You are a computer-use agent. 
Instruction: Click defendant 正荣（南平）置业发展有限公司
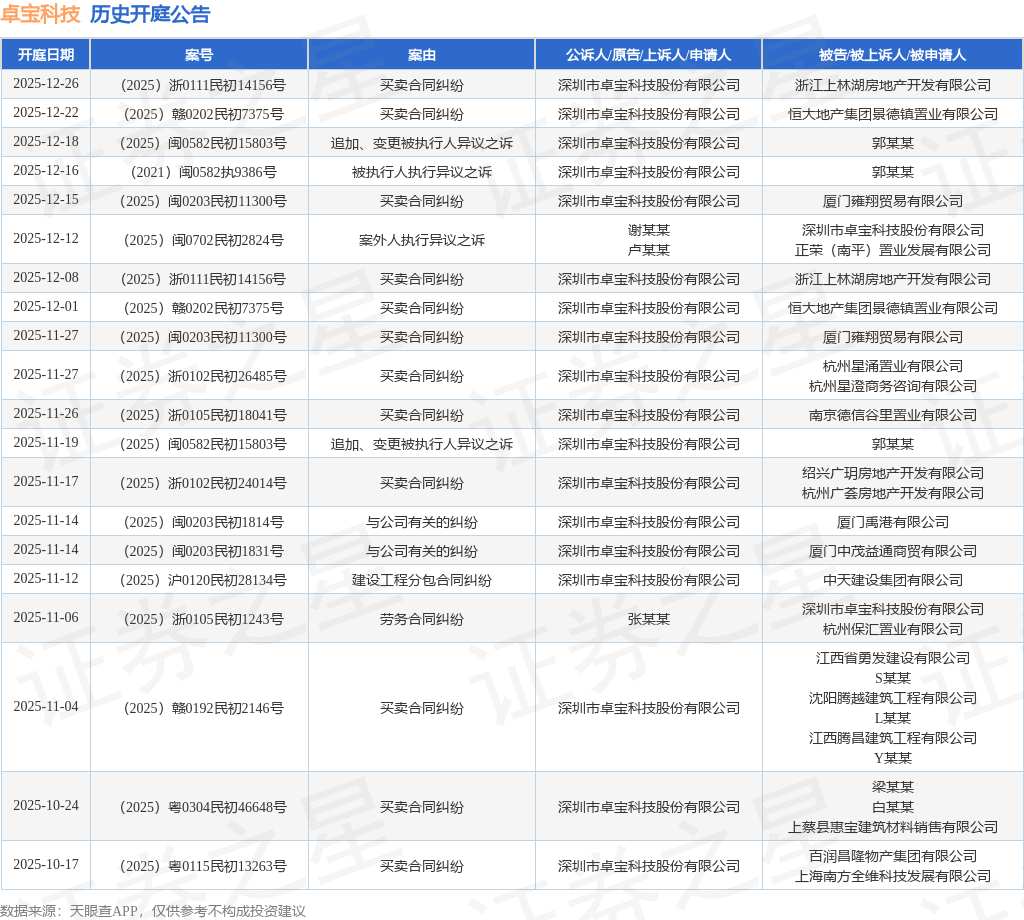(x=893, y=250)
